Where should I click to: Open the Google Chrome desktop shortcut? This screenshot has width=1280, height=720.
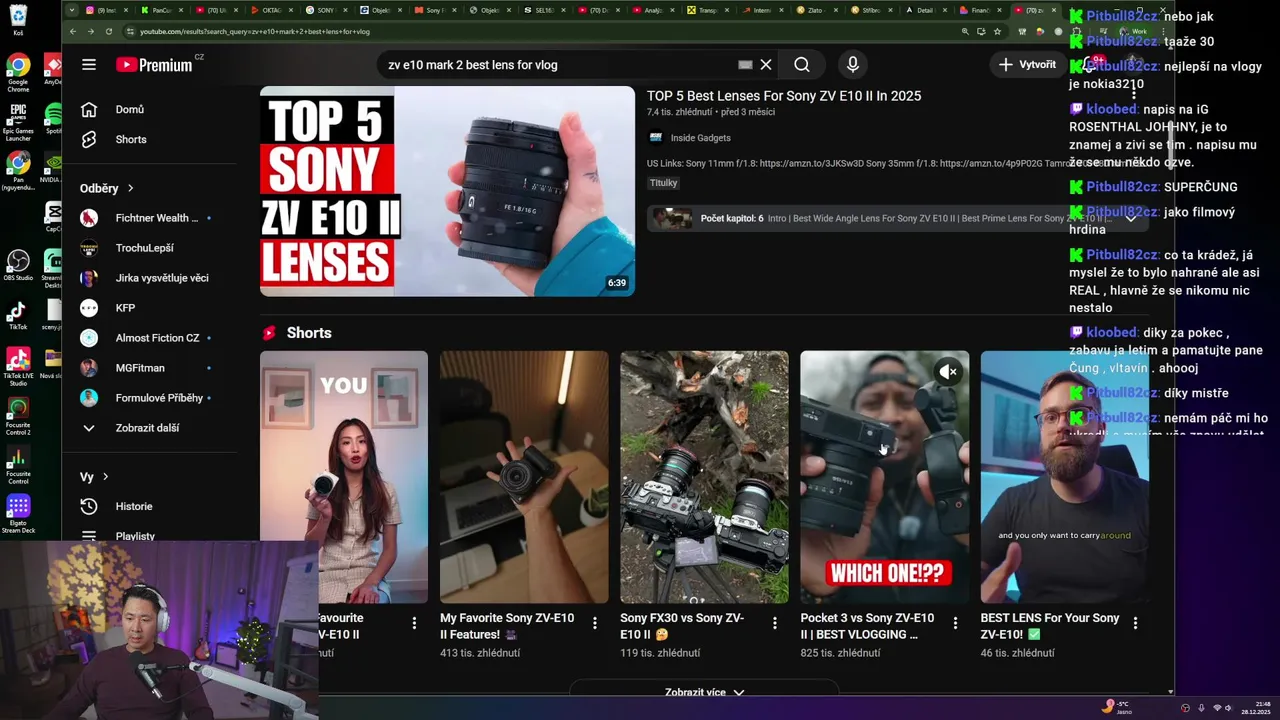(x=18, y=74)
